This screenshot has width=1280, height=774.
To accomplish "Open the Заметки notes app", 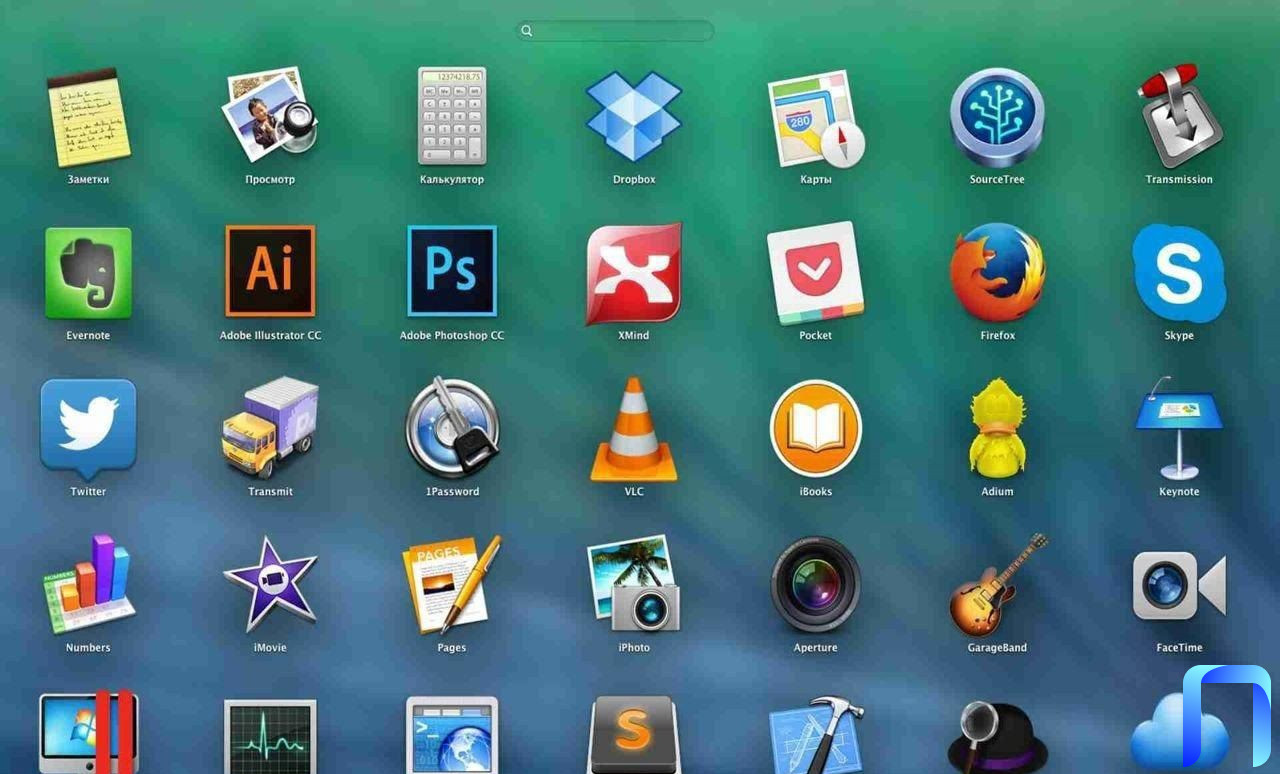I will tap(88, 118).
